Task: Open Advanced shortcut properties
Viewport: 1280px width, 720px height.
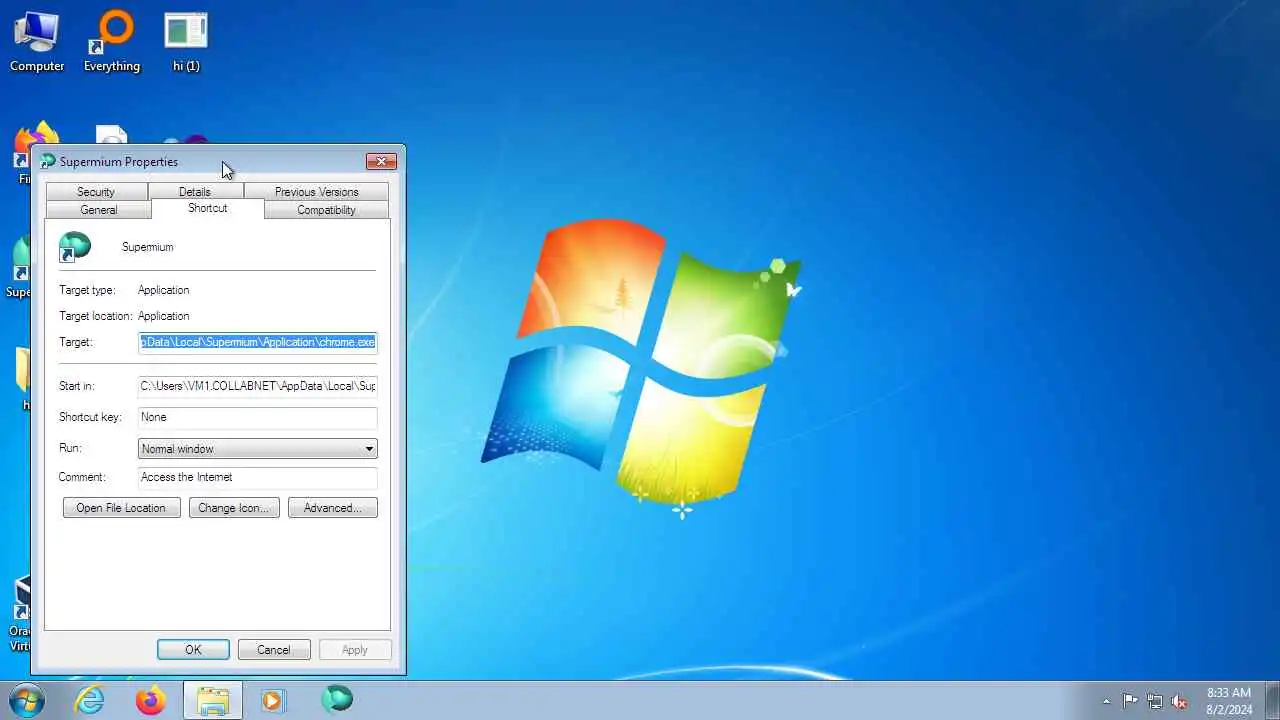Action: coord(333,508)
